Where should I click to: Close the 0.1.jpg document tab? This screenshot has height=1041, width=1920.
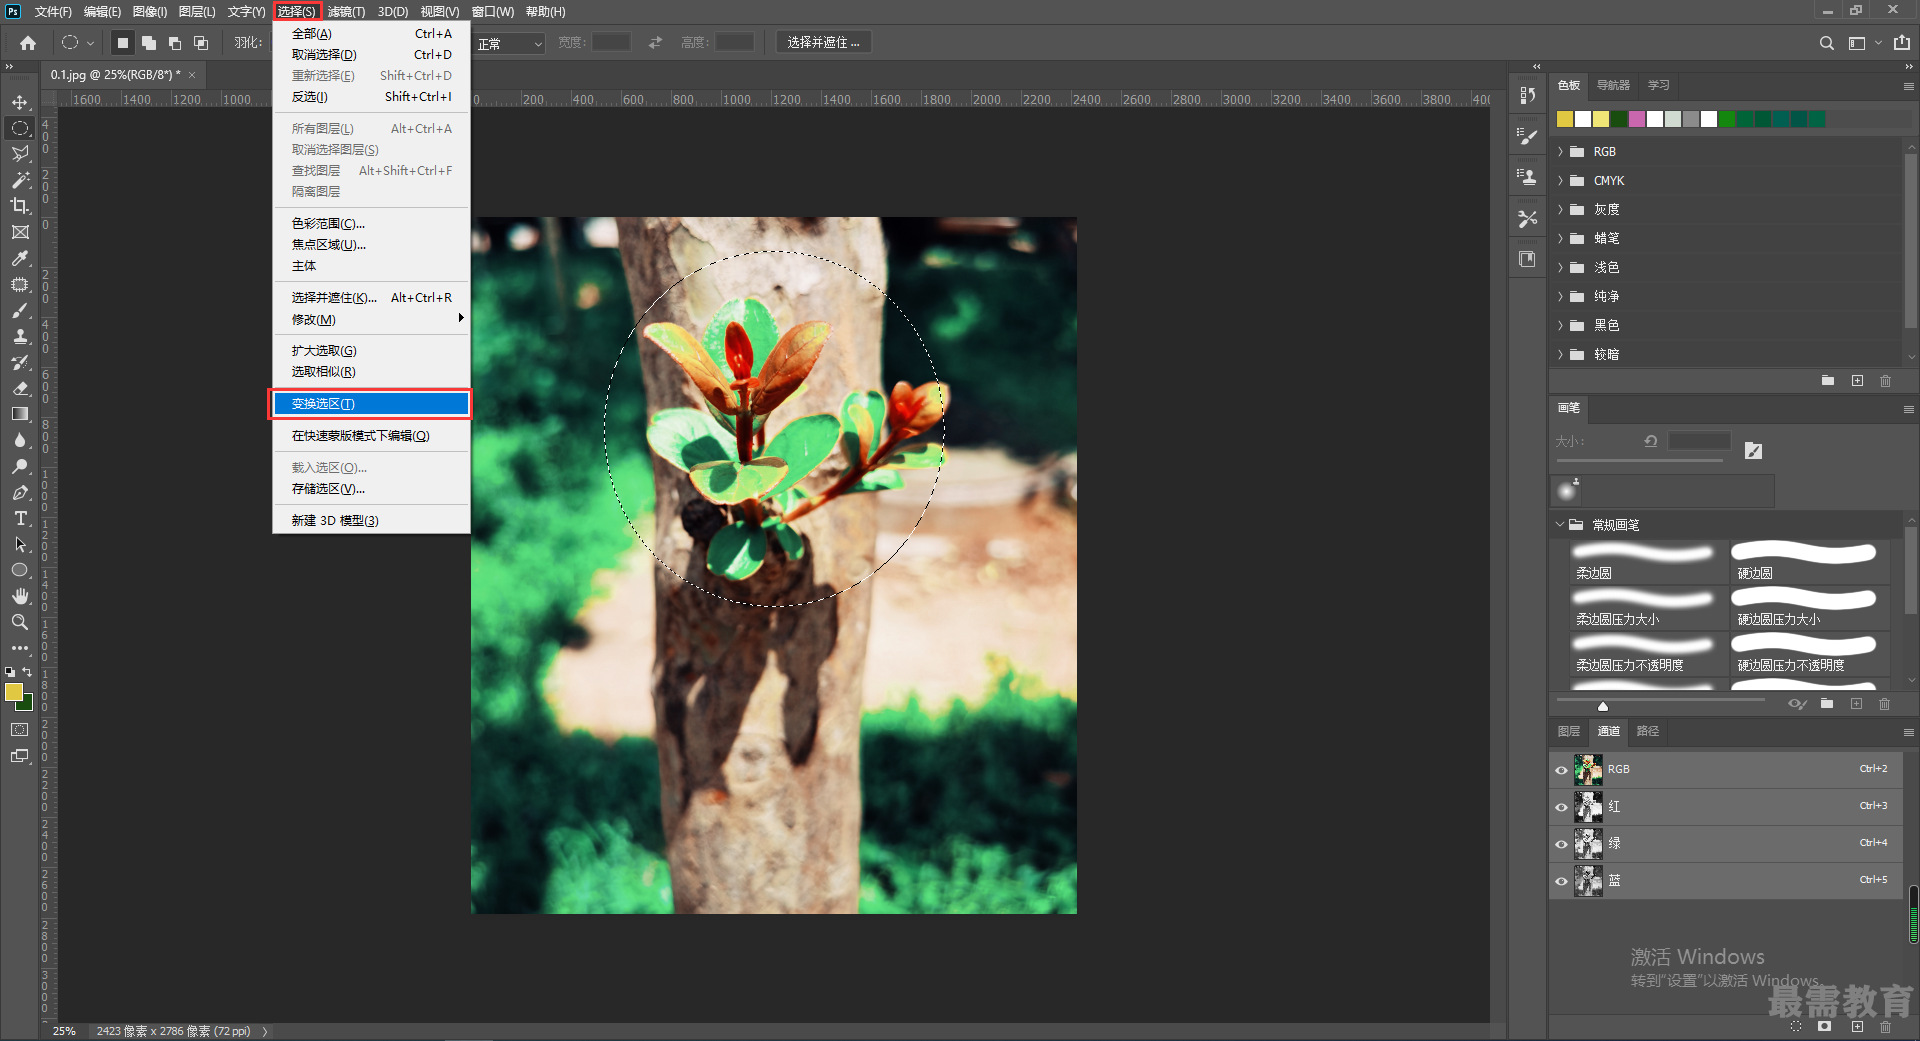[192, 75]
